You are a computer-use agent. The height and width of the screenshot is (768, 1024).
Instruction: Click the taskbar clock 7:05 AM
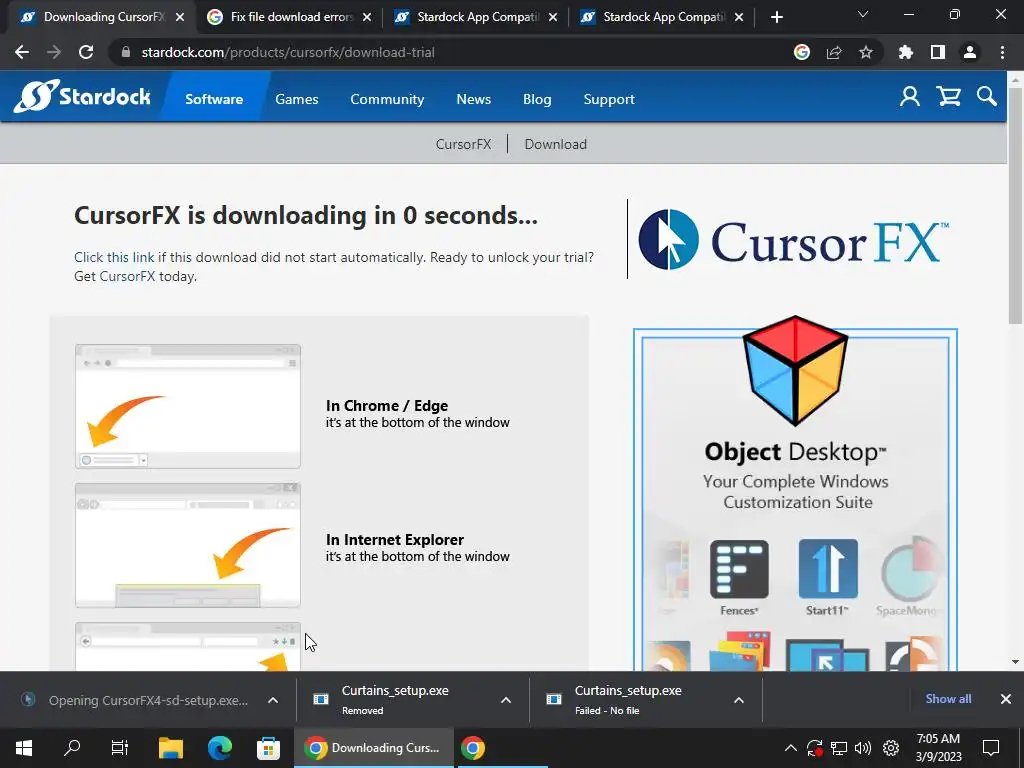[938, 748]
